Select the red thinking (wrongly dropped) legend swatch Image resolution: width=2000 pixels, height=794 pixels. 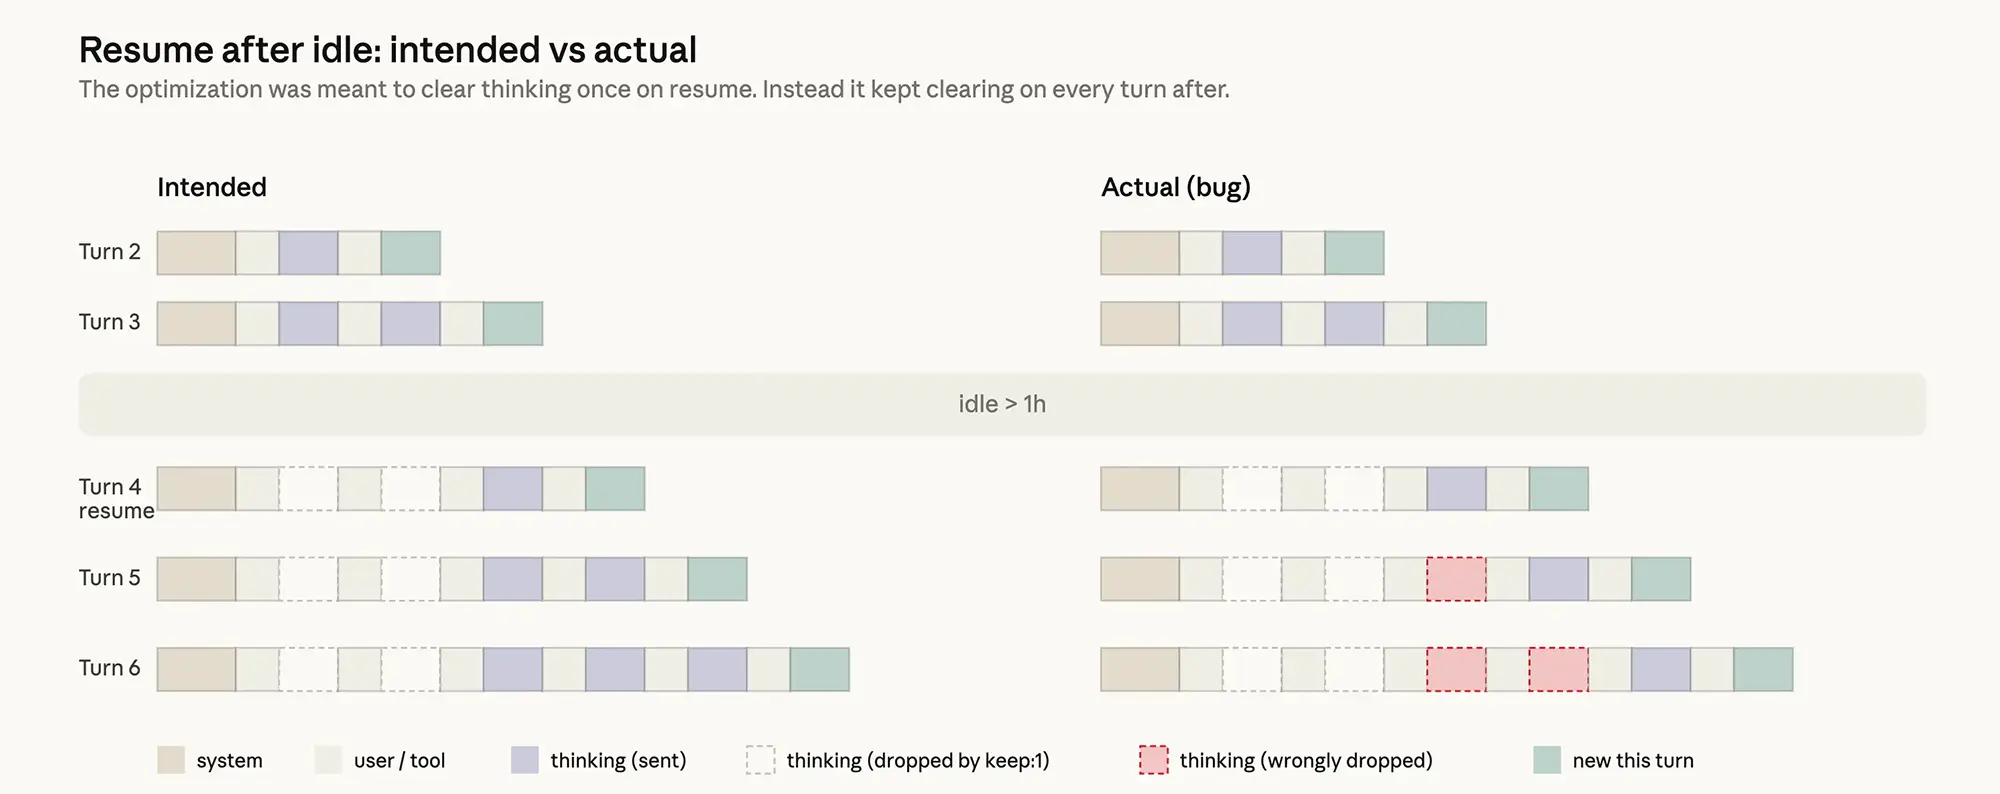click(1154, 760)
